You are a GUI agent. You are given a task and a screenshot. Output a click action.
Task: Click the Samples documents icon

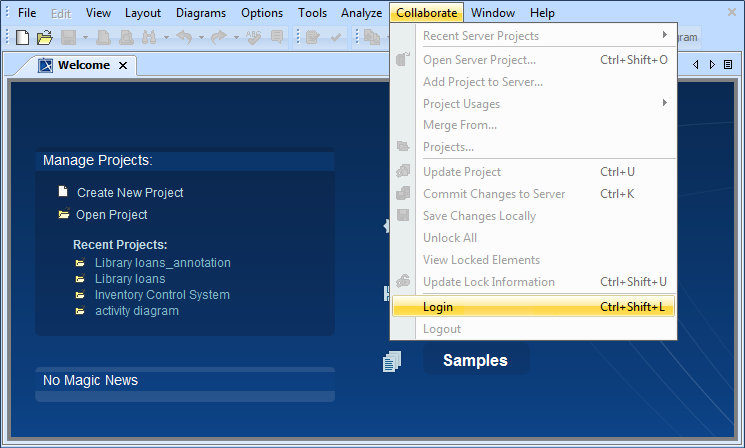click(x=392, y=361)
